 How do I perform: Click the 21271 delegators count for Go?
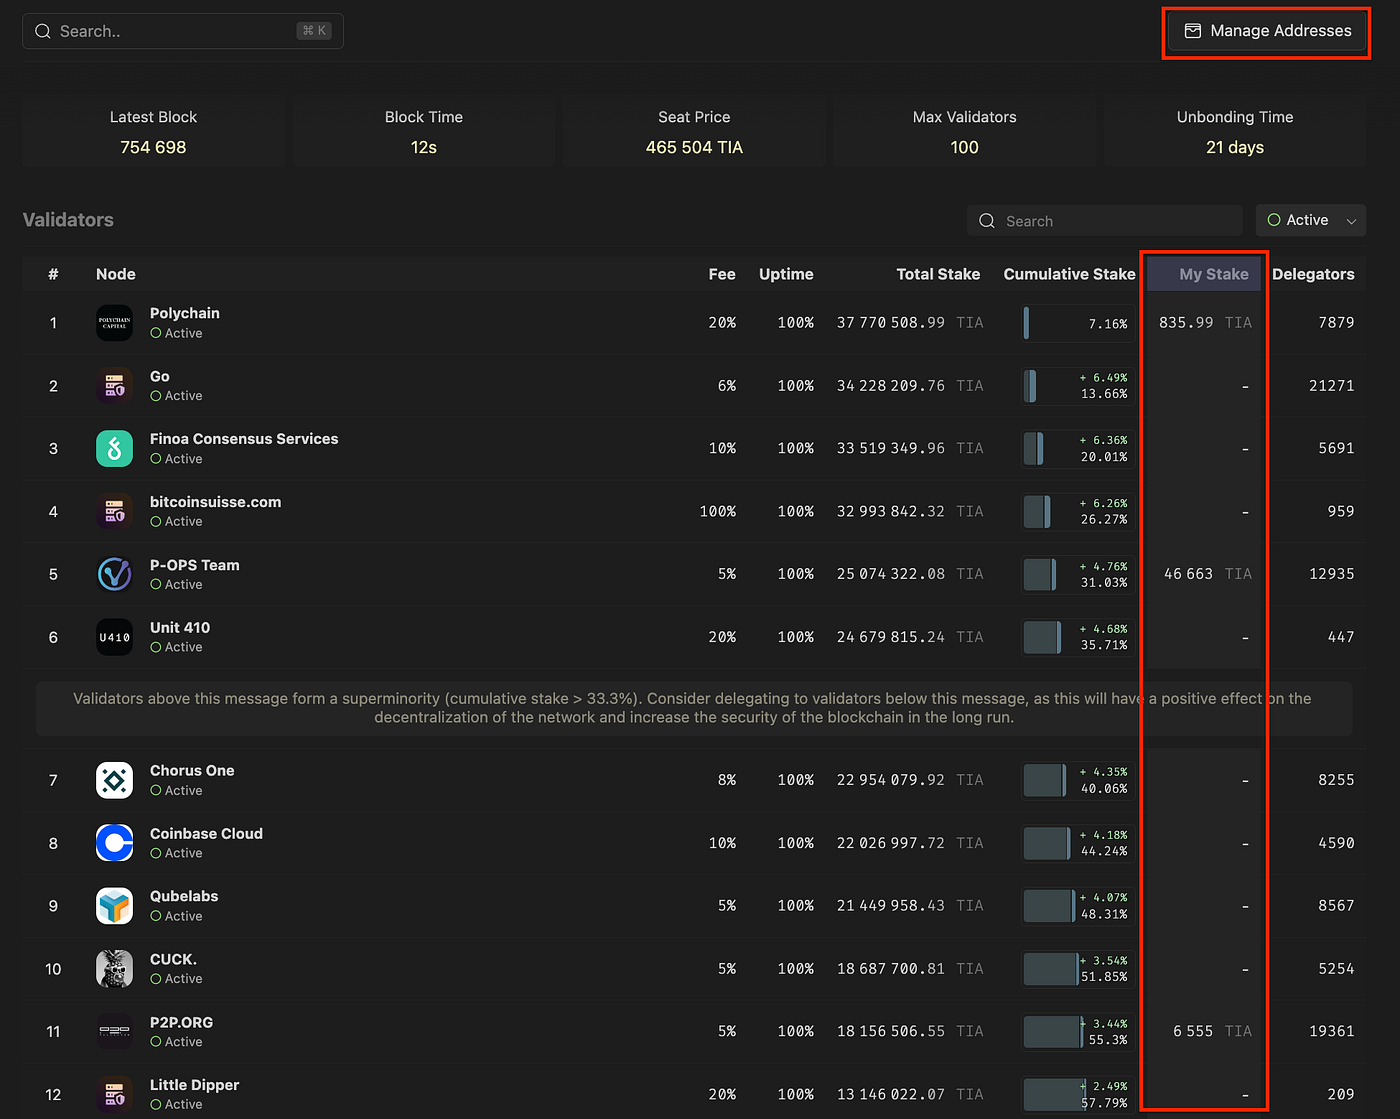1332,386
